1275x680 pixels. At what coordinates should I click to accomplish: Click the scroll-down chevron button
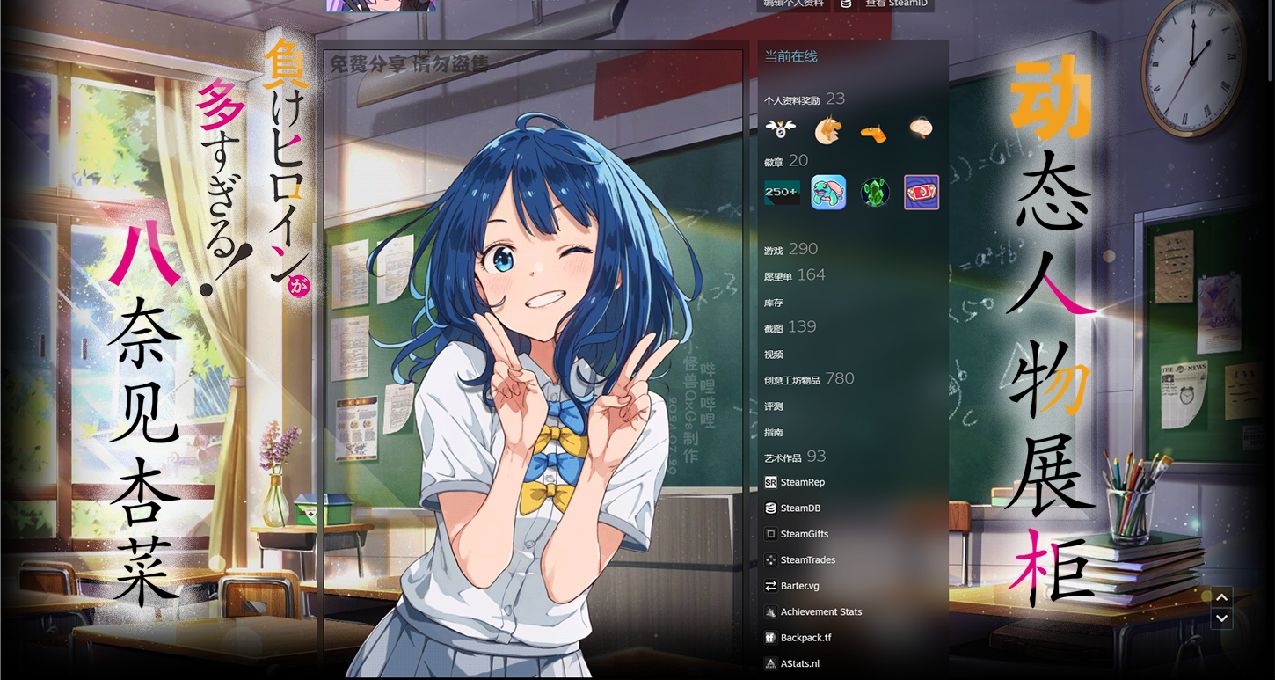coord(1222,619)
